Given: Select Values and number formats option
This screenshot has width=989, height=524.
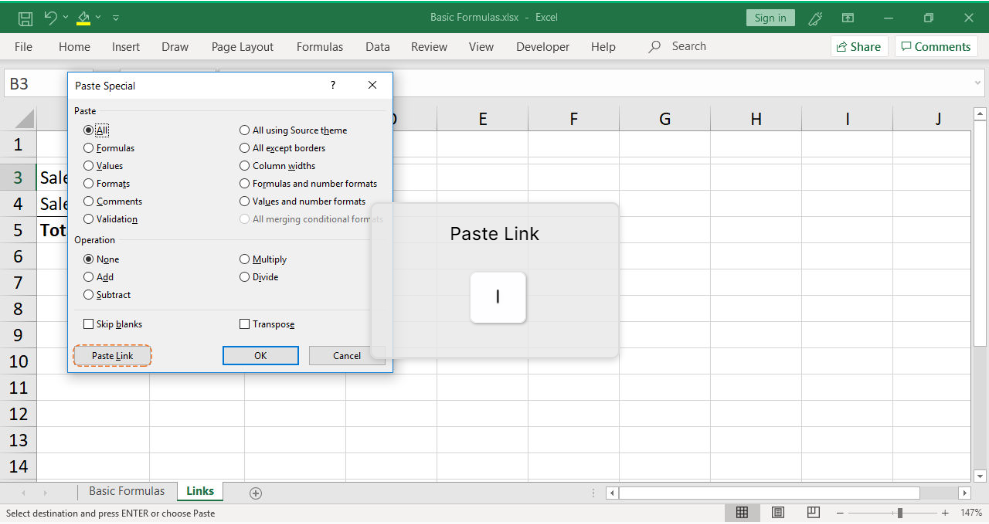Looking at the screenshot, I should [x=302, y=201].
